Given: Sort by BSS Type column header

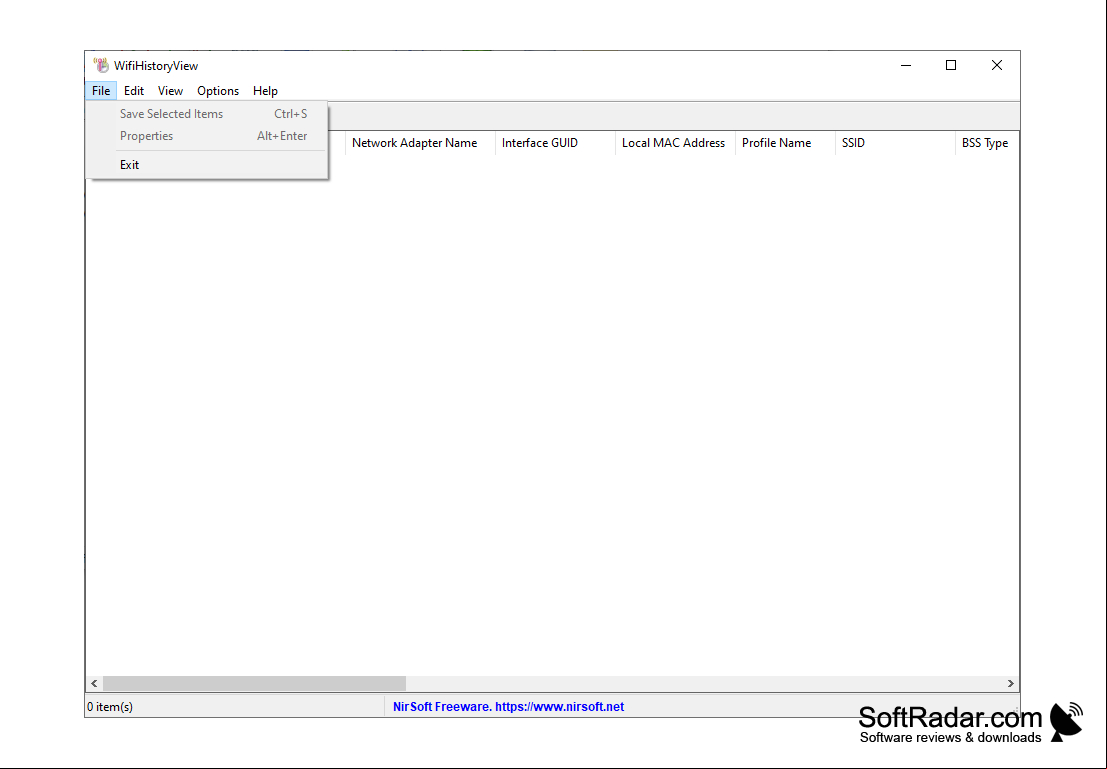Looking at the screenshot, I should pyautogui.click(x=987, y=143).
